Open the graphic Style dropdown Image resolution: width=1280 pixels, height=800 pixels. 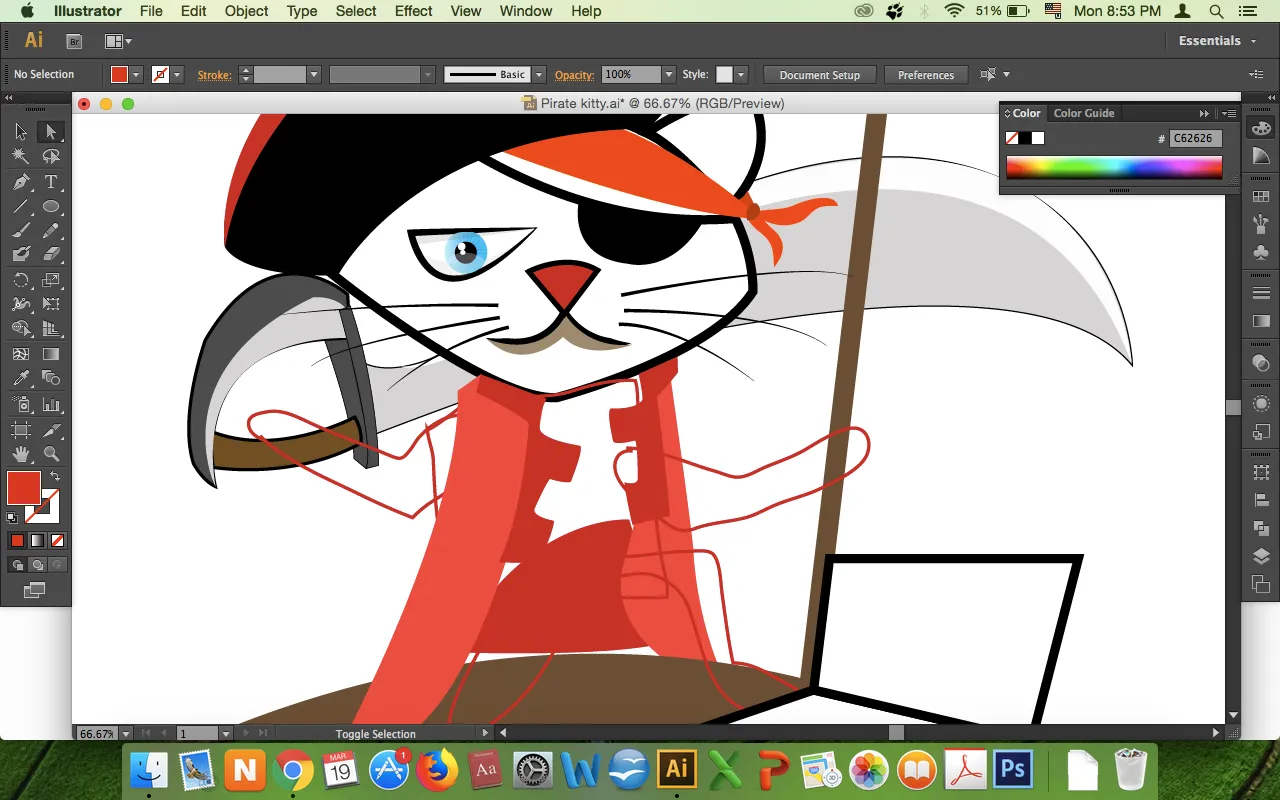click(741, 75)
